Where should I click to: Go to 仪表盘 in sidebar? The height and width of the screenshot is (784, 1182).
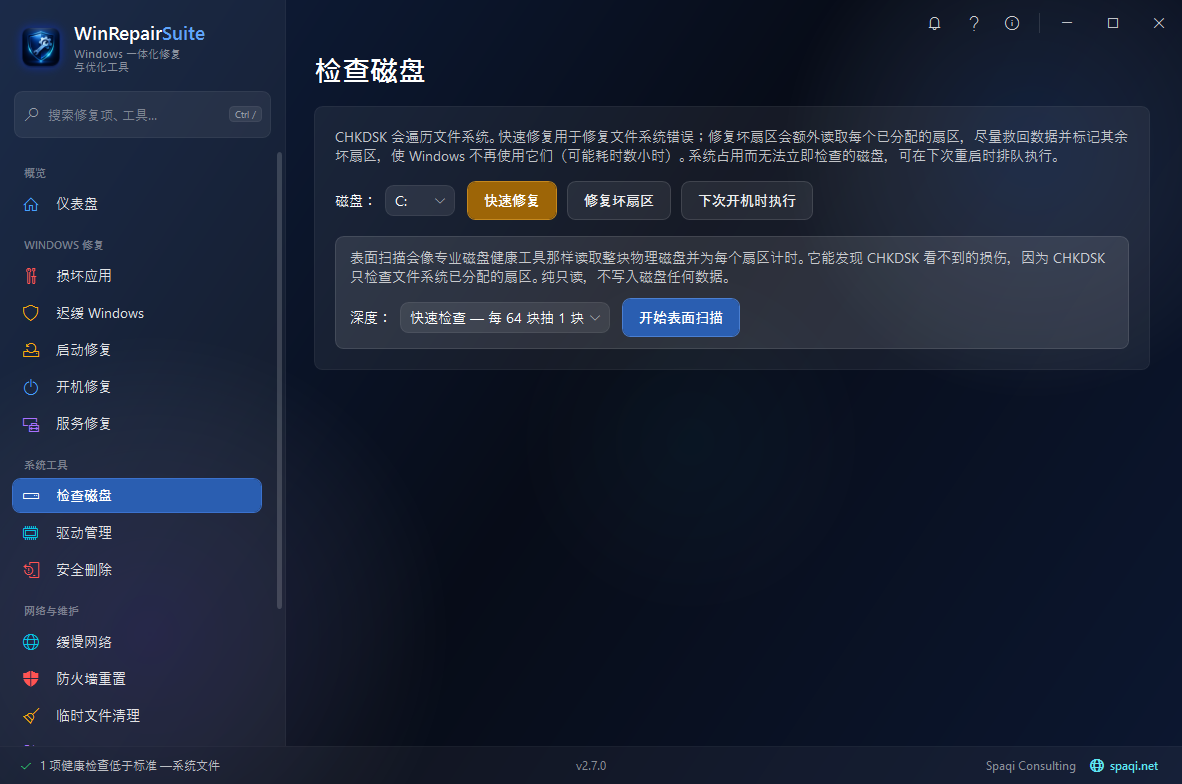coord(137,204)
